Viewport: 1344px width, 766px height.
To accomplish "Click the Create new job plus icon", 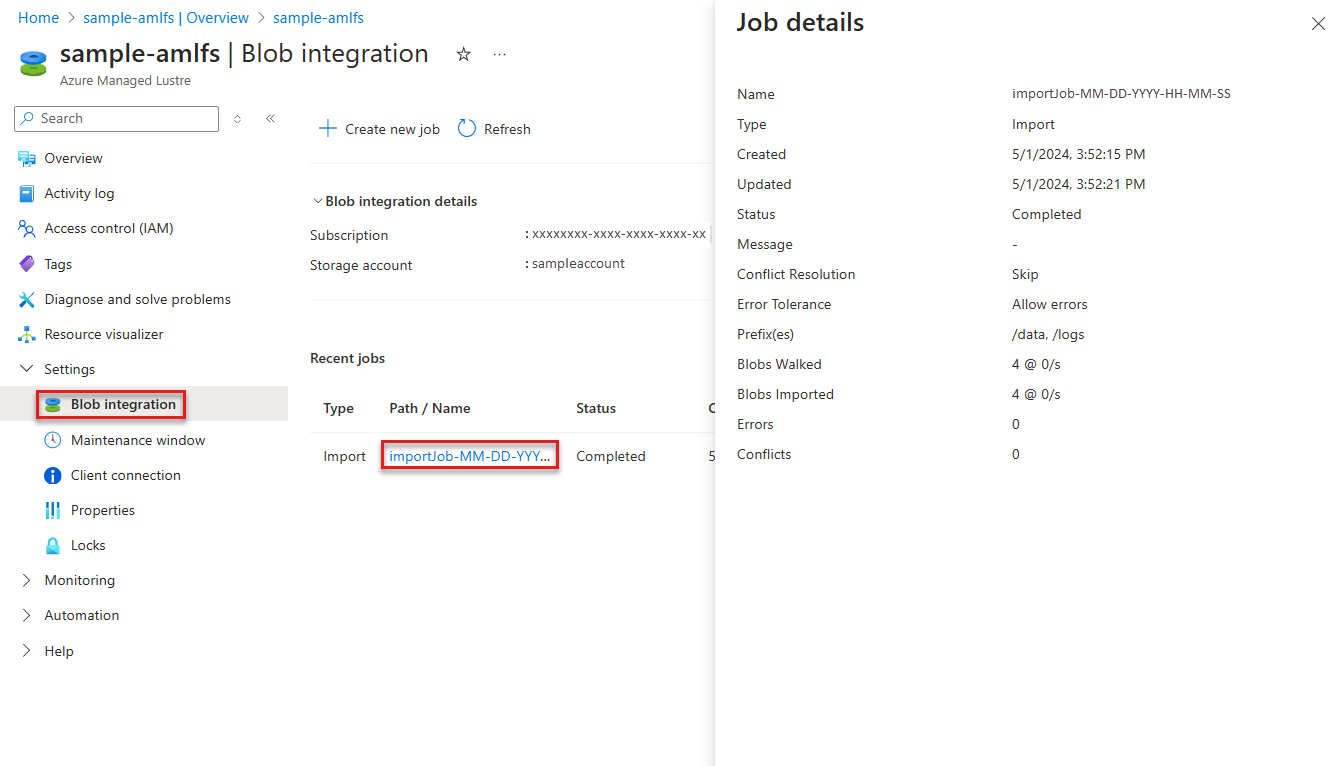I will (x=327, y=129).
